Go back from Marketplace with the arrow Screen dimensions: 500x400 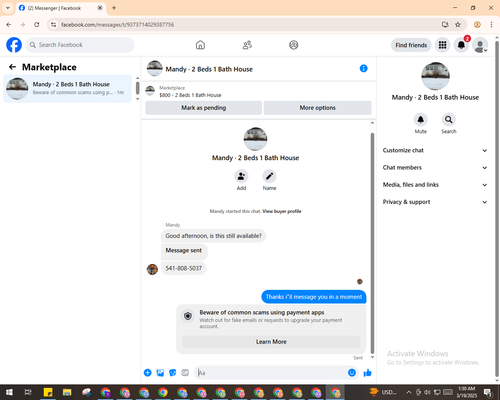click(x=12, y=67)
